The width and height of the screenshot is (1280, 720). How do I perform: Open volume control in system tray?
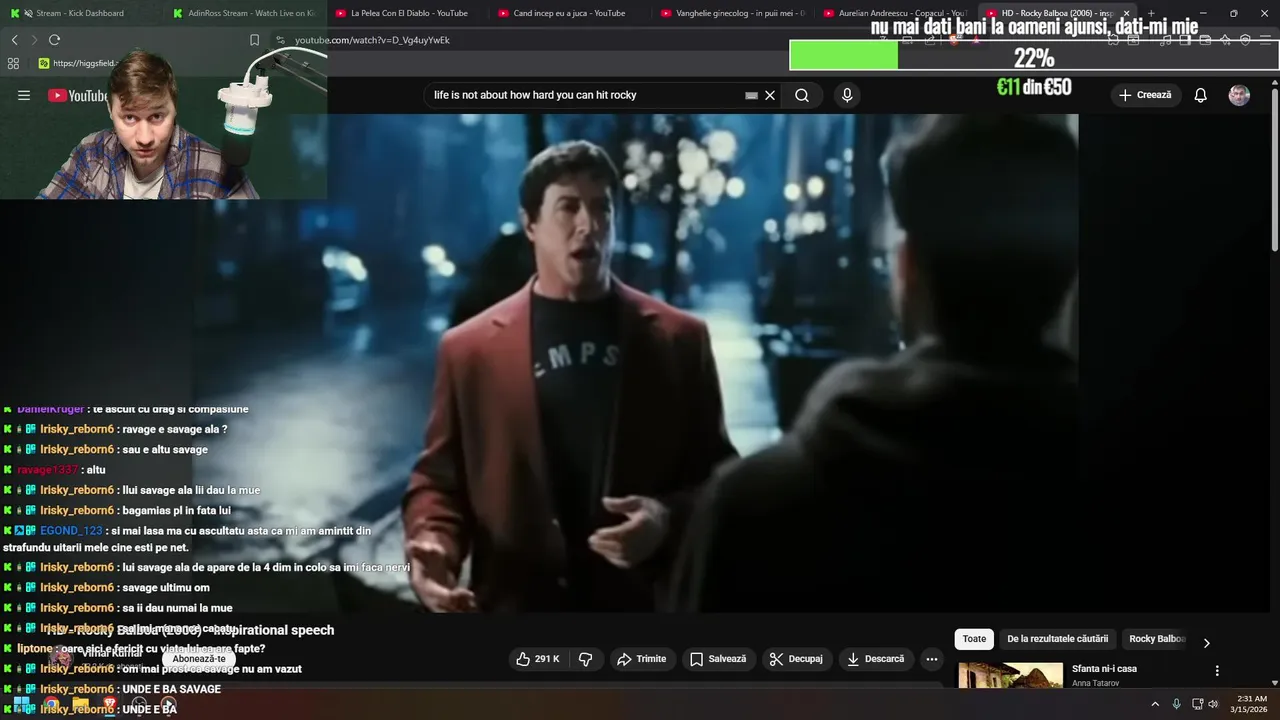click(1214, 704)
